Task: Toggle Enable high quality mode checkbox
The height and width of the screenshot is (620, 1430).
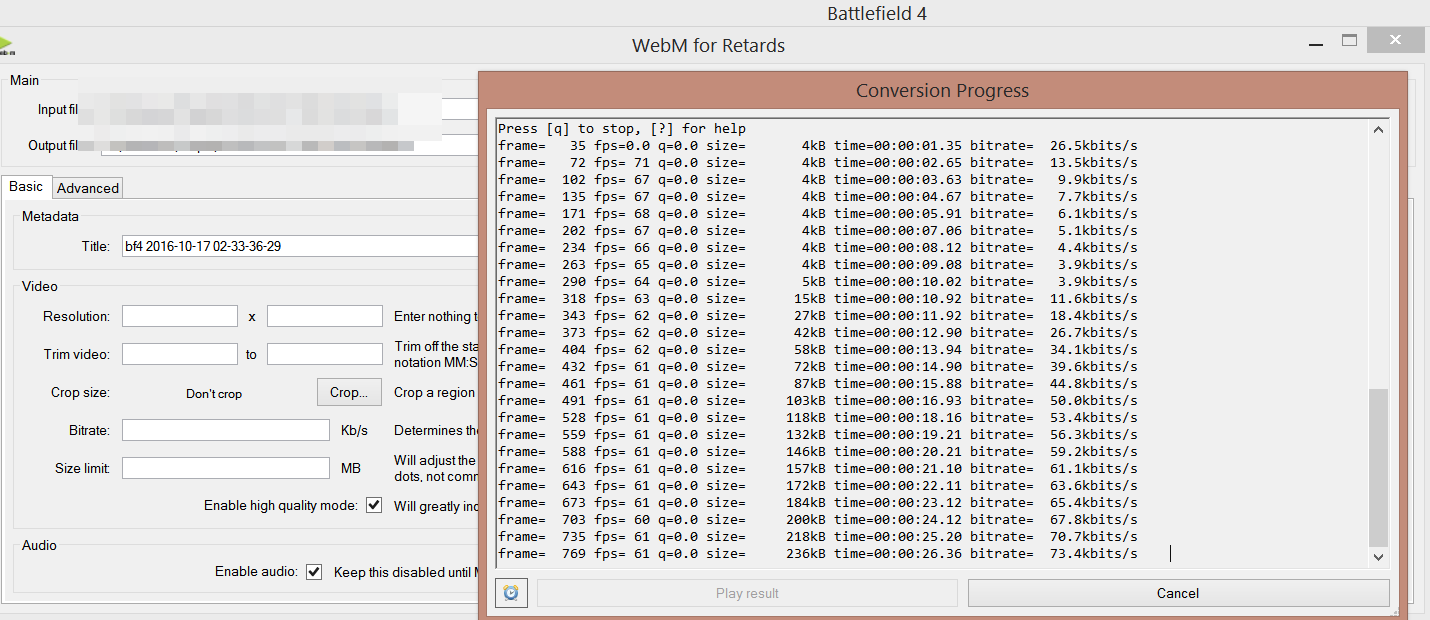Action: pos(374,505)
